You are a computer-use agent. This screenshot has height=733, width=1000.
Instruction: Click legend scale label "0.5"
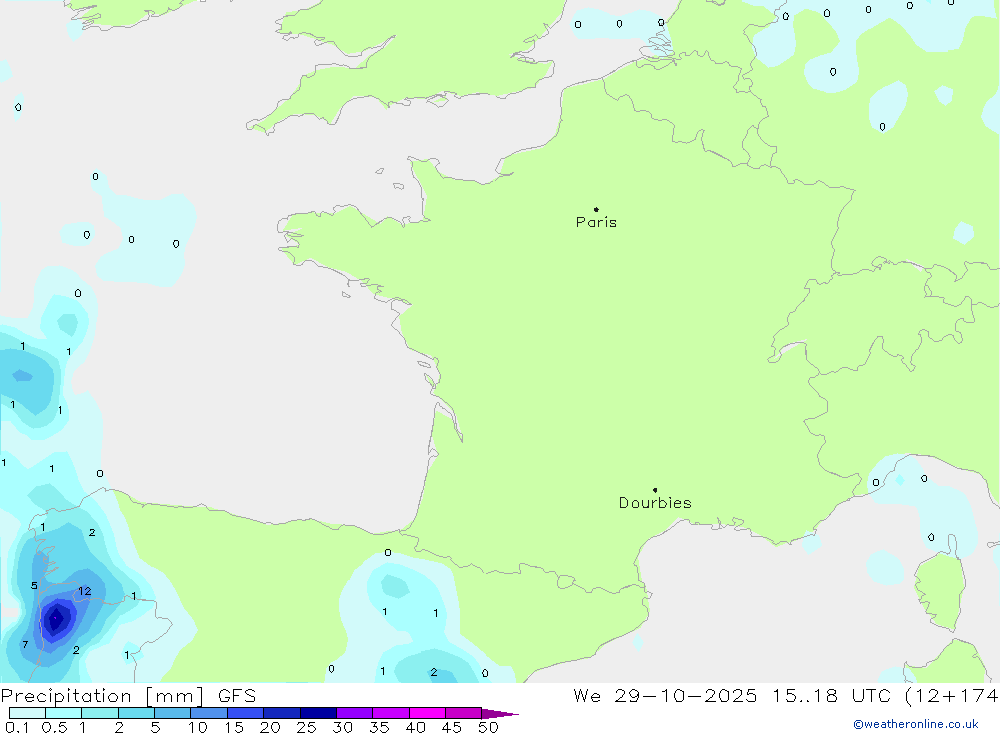coord(54,727)
